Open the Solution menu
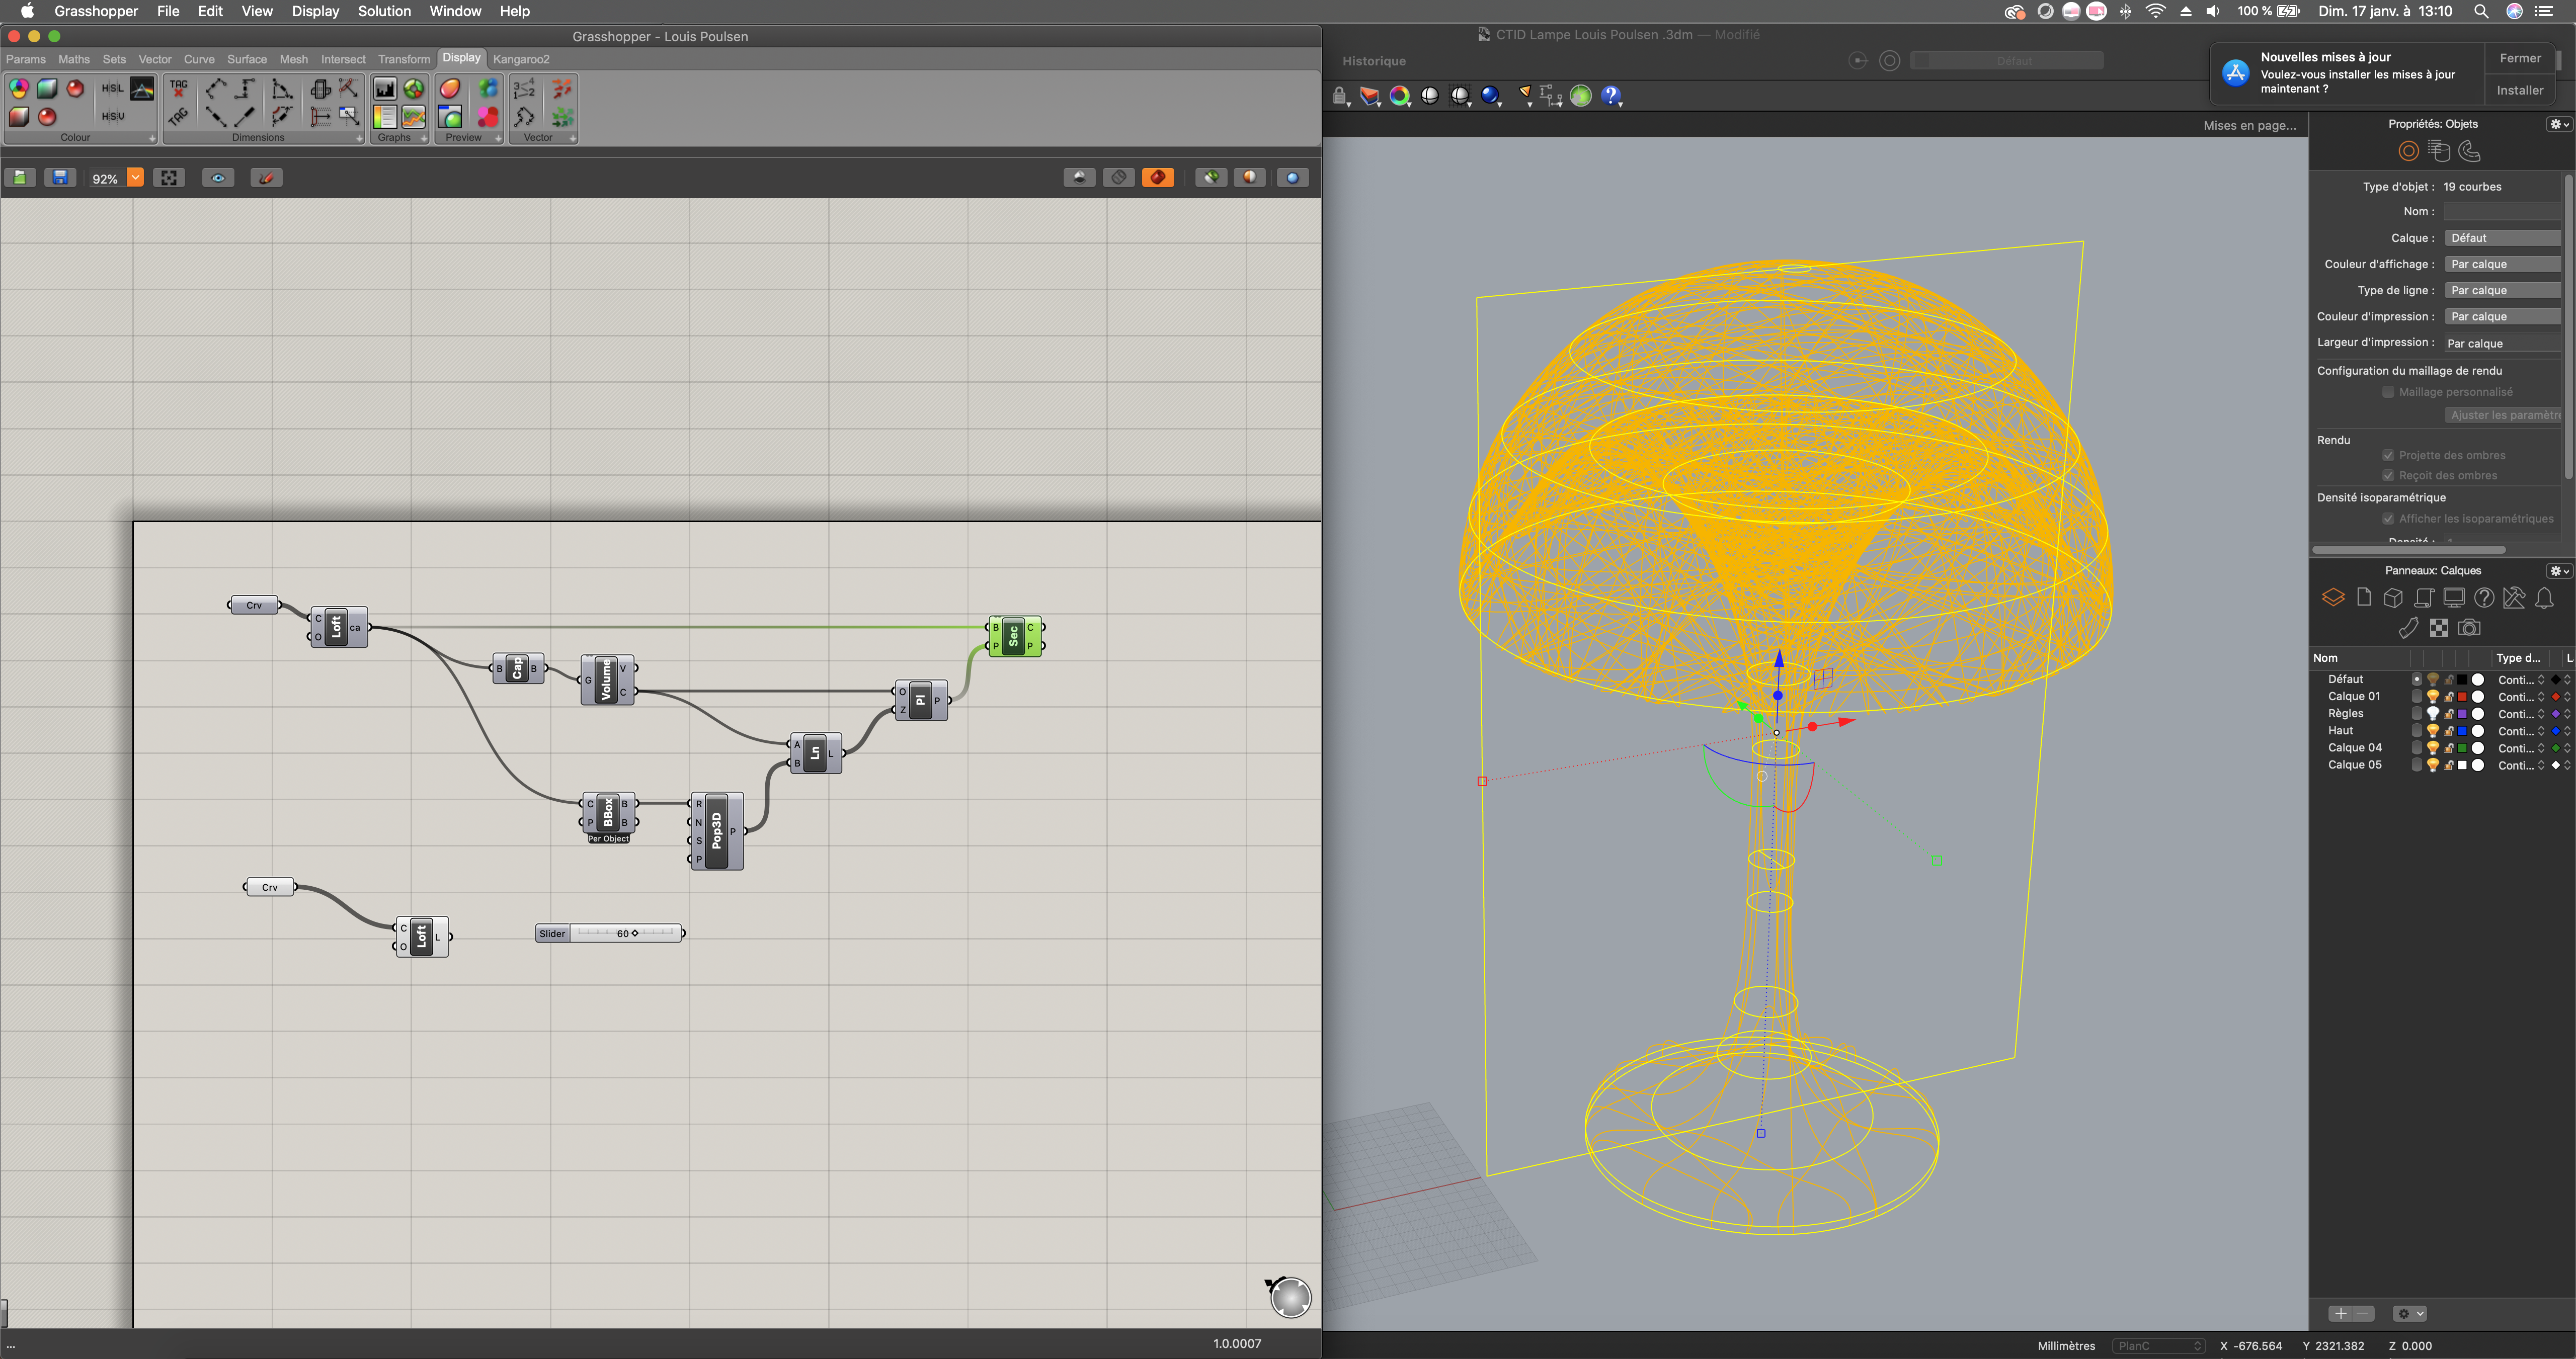The image size is (2576, 1359). [x=384, y=11]
